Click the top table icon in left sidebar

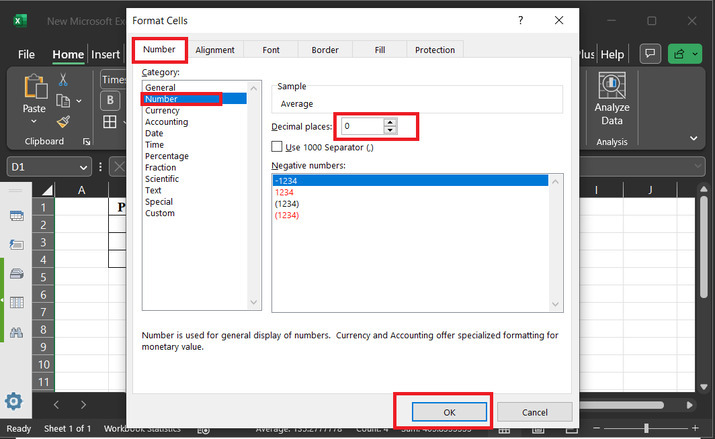(x=16, y=216)
